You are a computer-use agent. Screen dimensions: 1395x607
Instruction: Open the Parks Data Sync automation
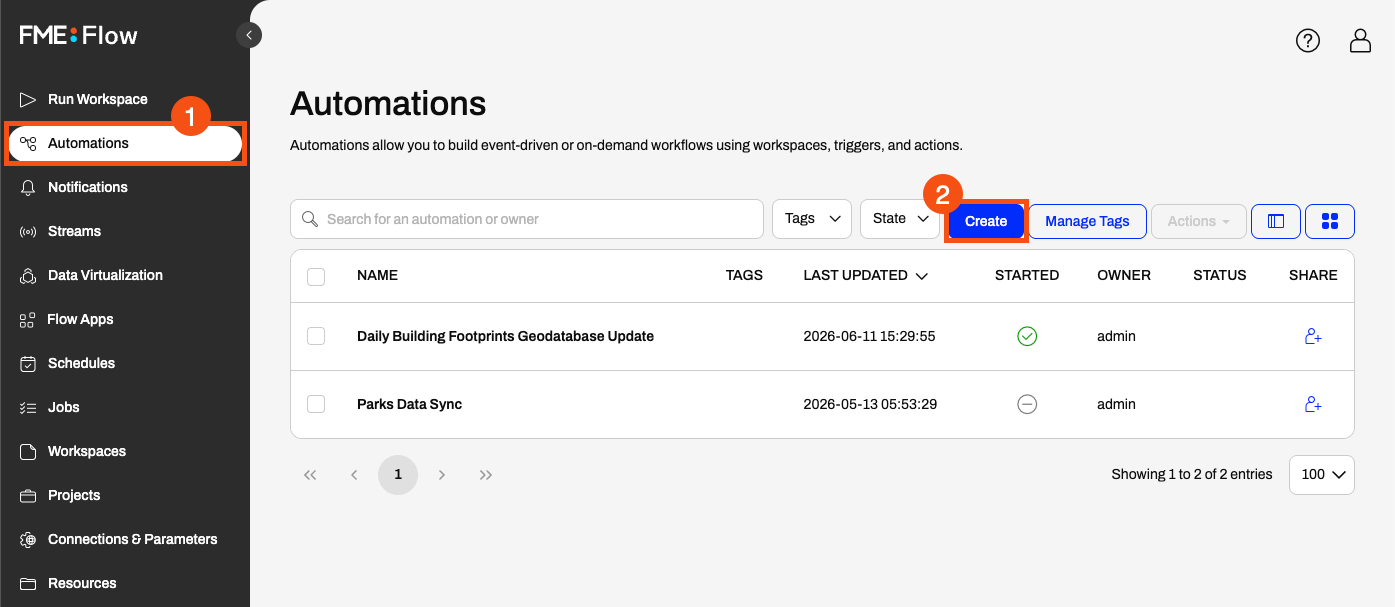(x=409, y=404)
